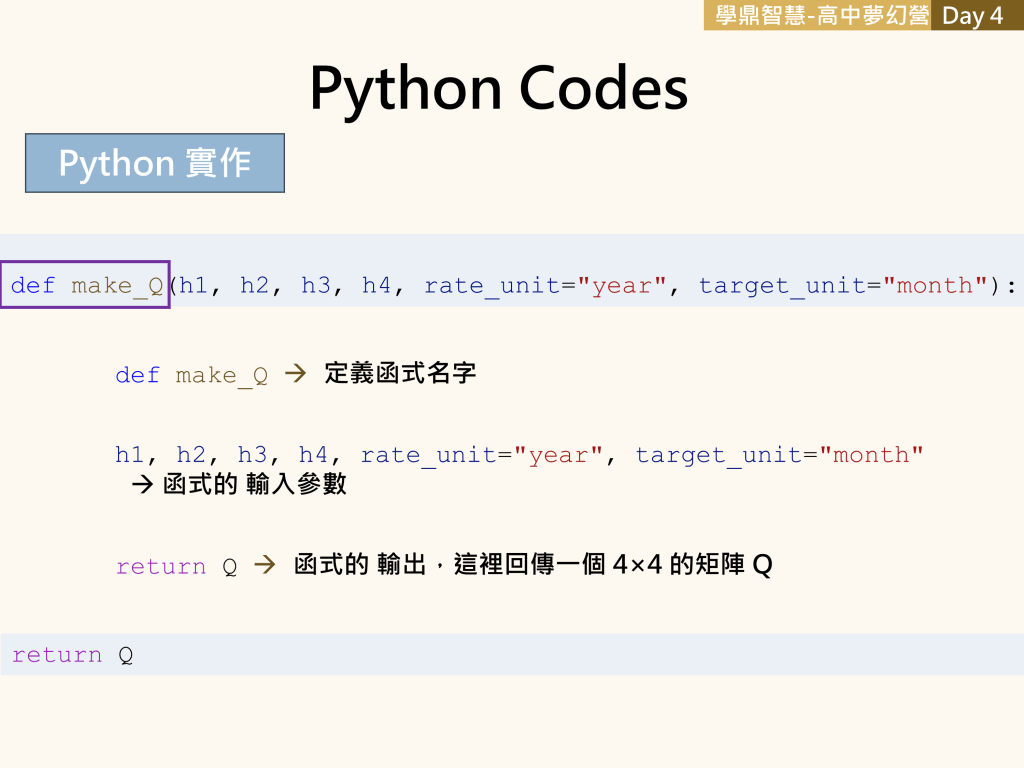
Task: Click "h4" in the top highlighted code line
Action: click(x=376, y=286)
